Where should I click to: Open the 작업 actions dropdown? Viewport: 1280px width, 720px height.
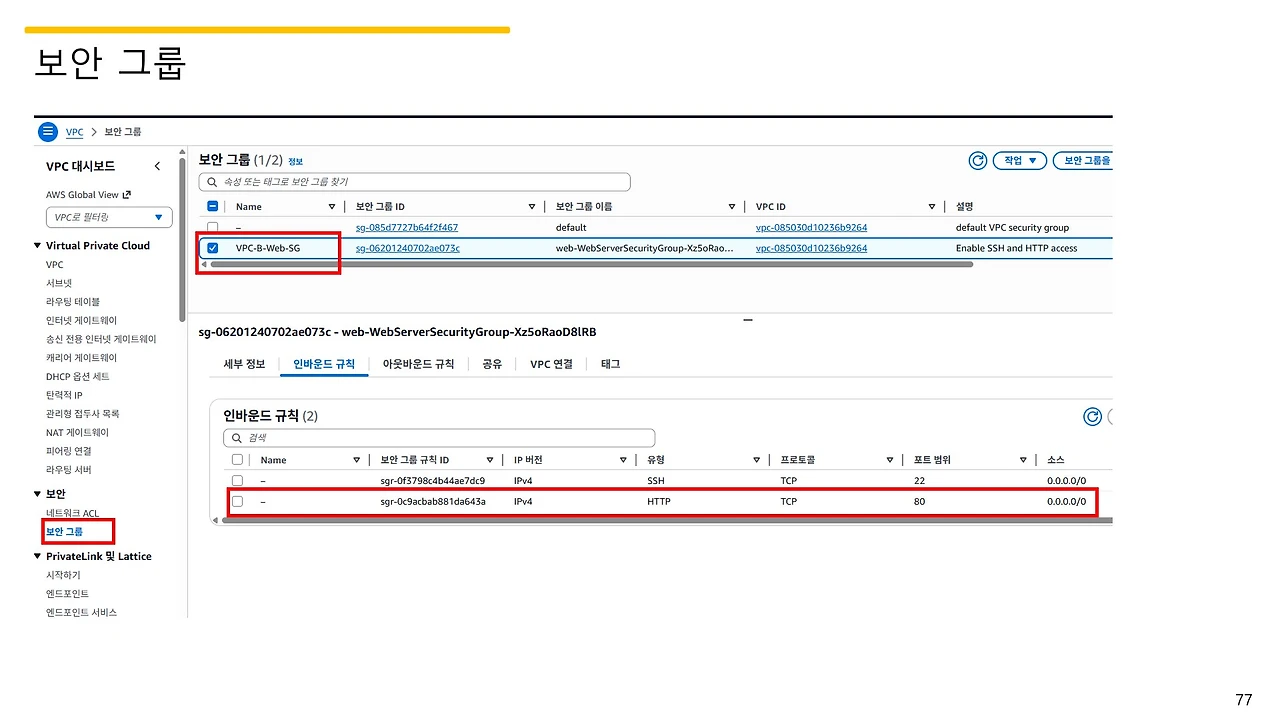[1020, 160]
